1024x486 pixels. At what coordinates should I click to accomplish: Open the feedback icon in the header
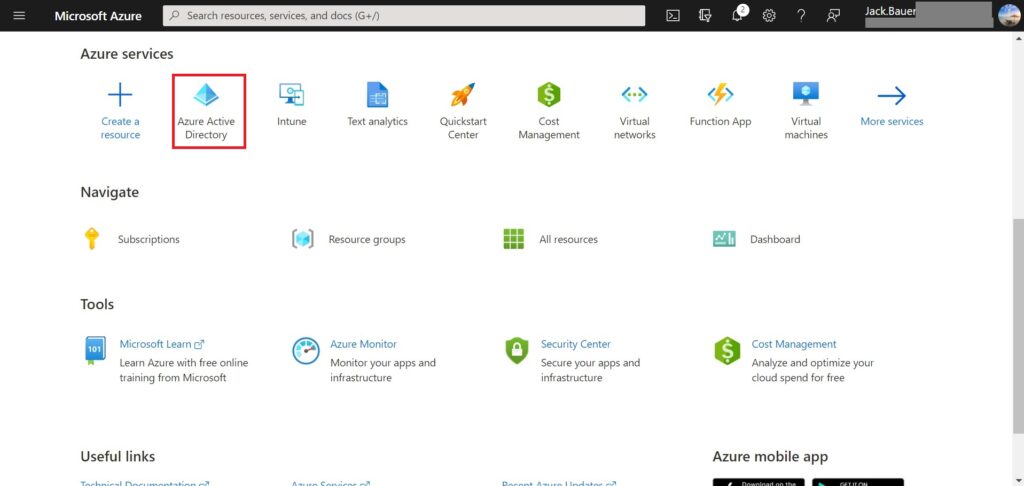pos(833,16)
